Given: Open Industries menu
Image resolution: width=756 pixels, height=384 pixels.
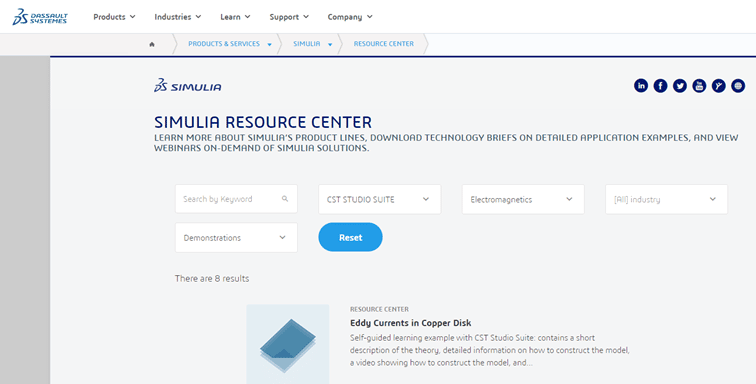Looking at the screenshot, I should coord(178,17).
